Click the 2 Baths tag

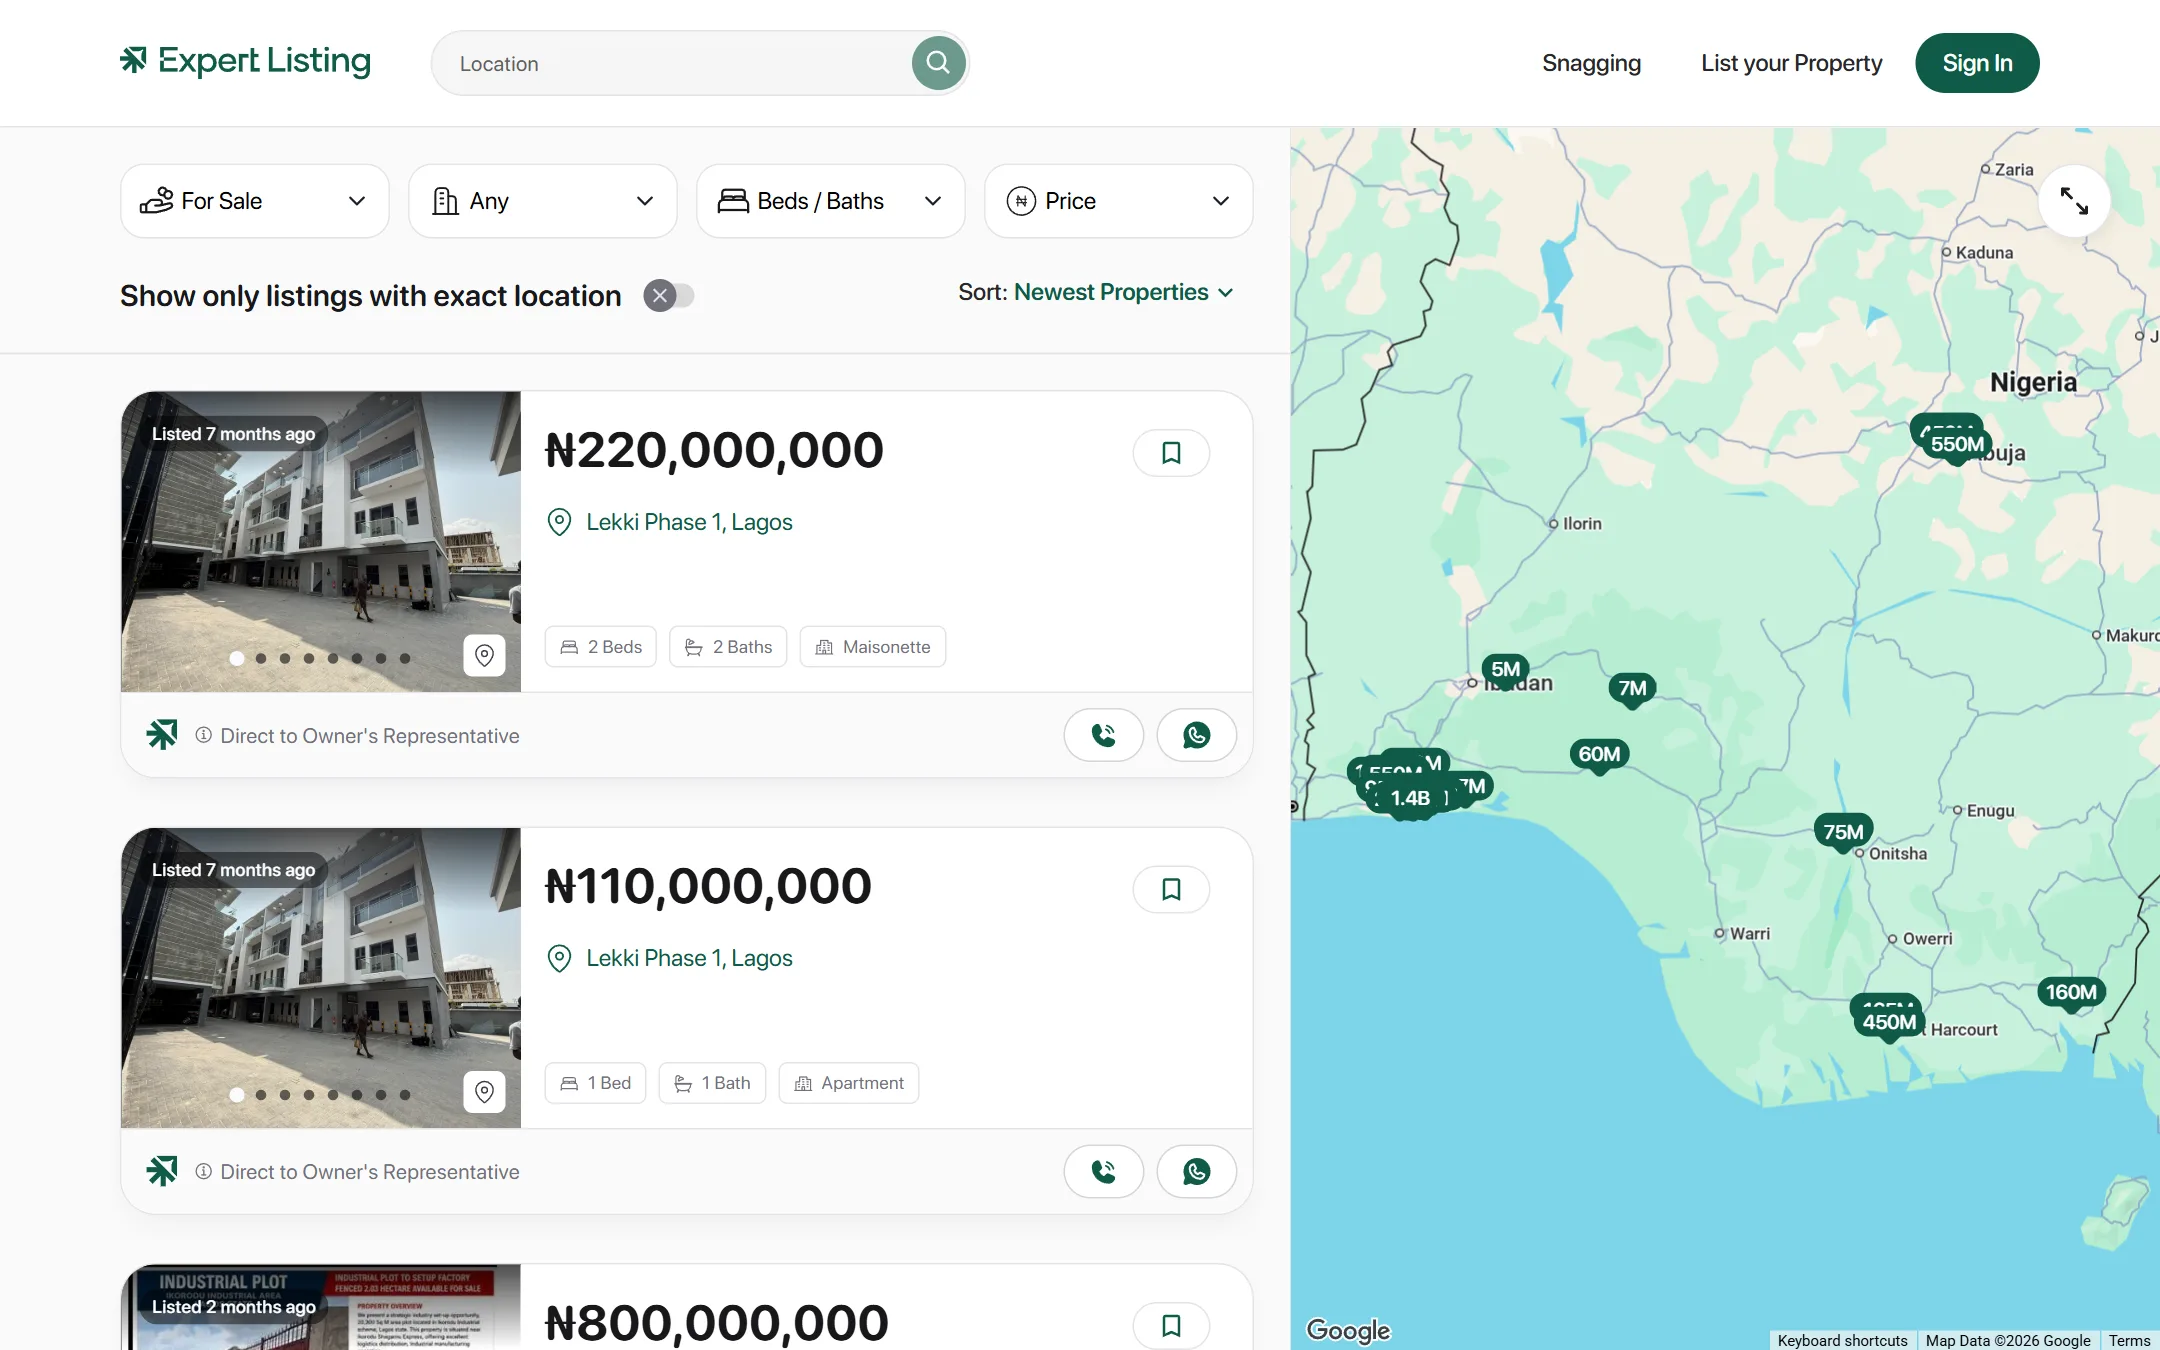728,647
